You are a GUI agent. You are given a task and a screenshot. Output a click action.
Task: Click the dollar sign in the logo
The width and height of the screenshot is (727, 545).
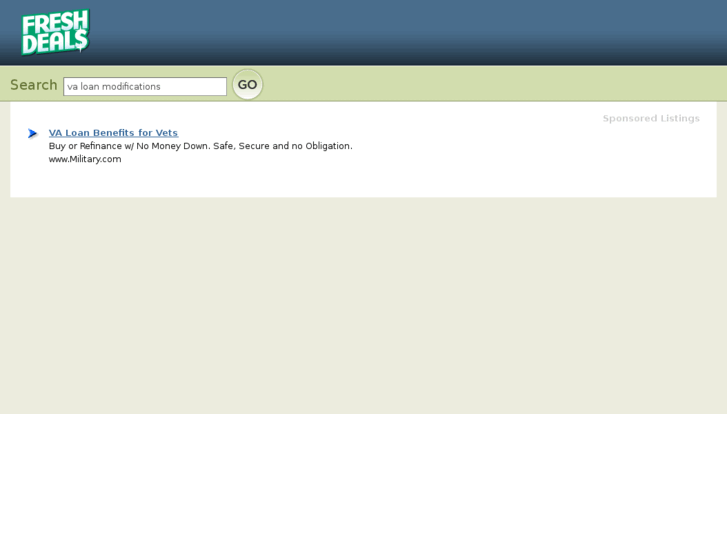click(x=83, y=40)
